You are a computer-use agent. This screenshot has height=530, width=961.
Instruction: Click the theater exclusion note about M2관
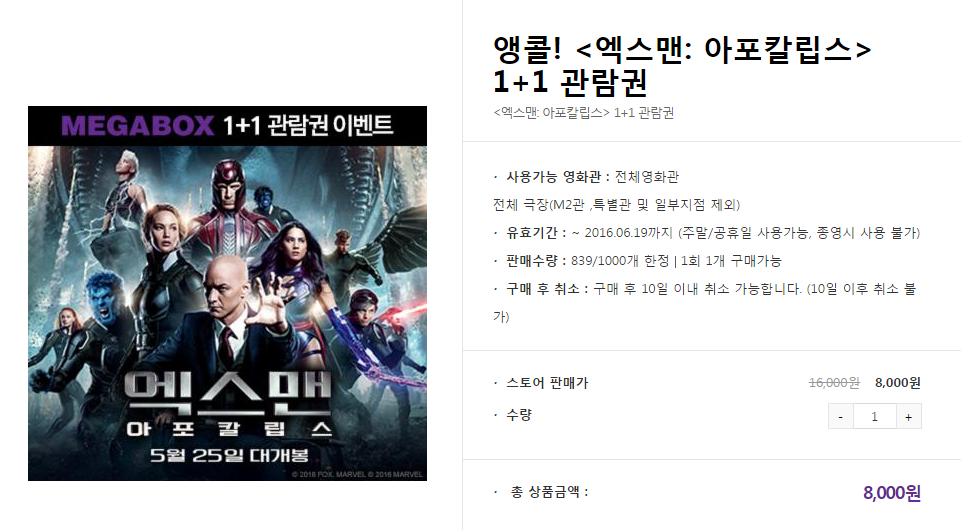pos(617,205)
